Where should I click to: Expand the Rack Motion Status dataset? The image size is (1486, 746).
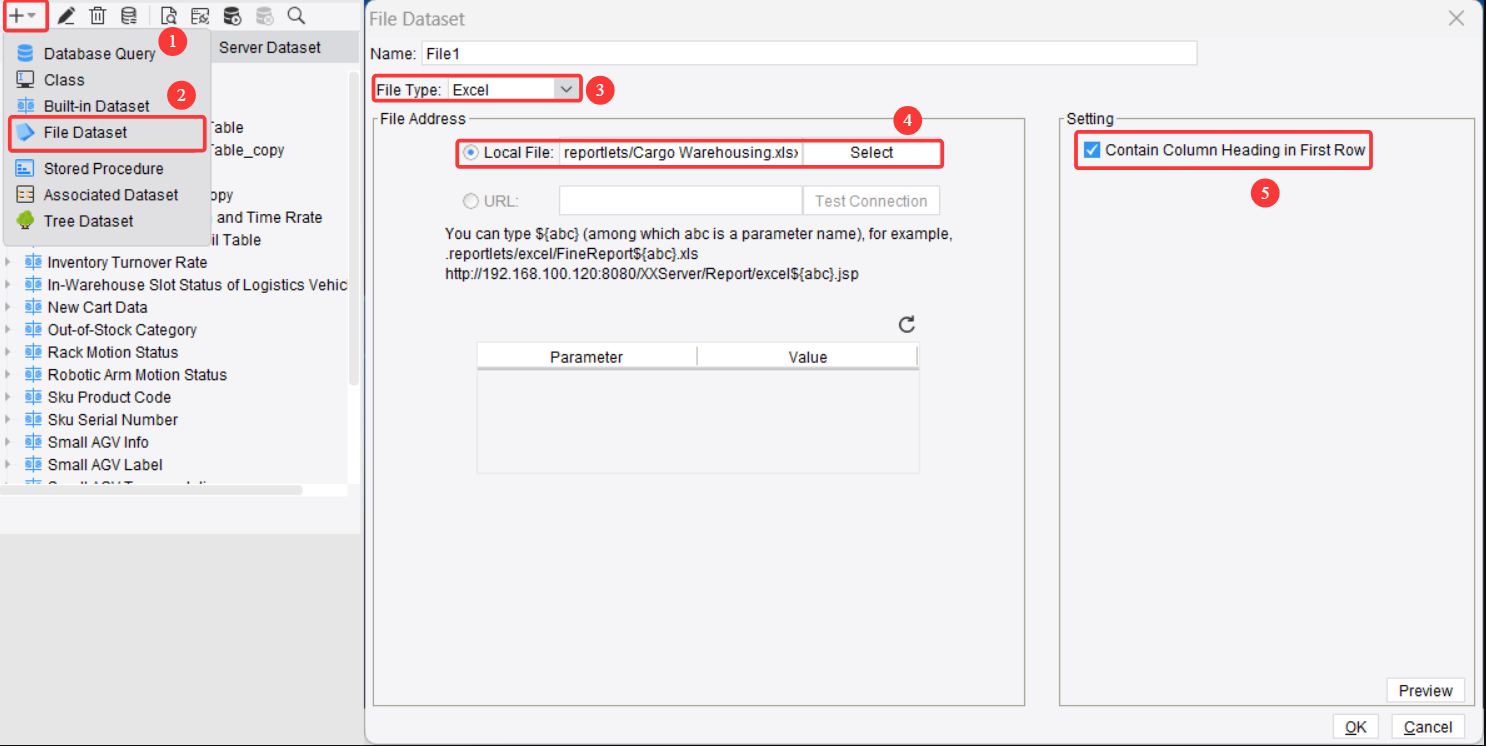(x=9, y=352)
